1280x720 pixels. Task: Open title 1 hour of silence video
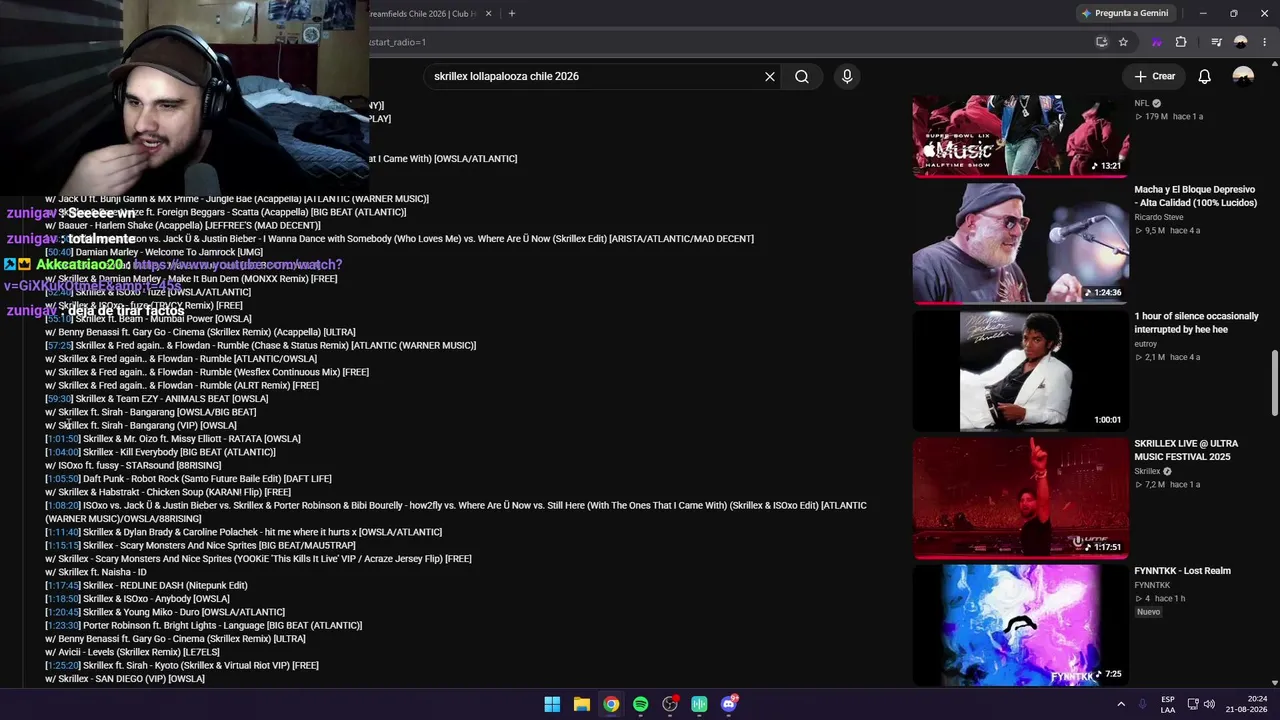pyautogui.click(x=1196, y=323)
